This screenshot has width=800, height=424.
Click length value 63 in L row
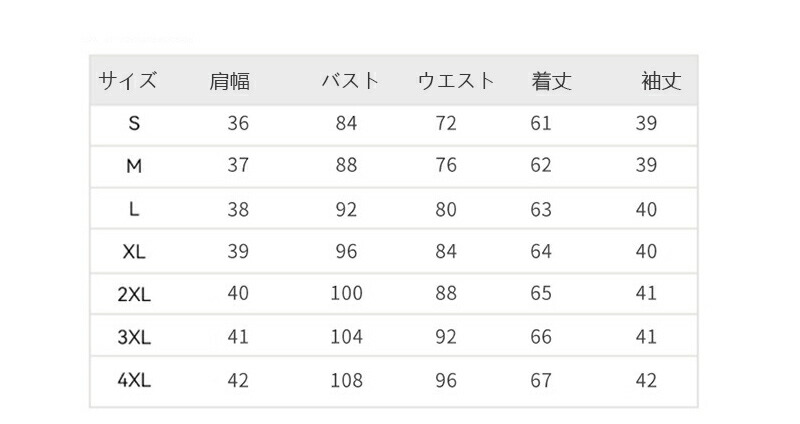point(541,209)
